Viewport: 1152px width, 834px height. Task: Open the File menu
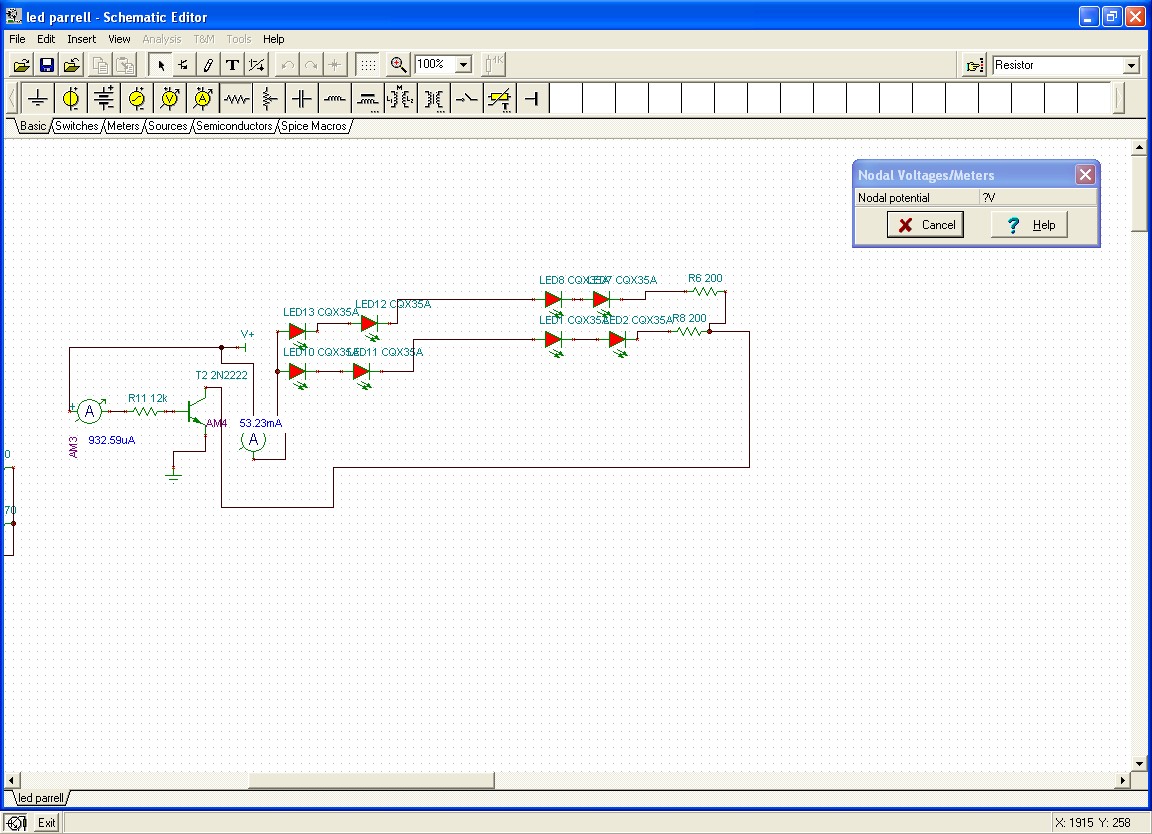pos(17,39)
